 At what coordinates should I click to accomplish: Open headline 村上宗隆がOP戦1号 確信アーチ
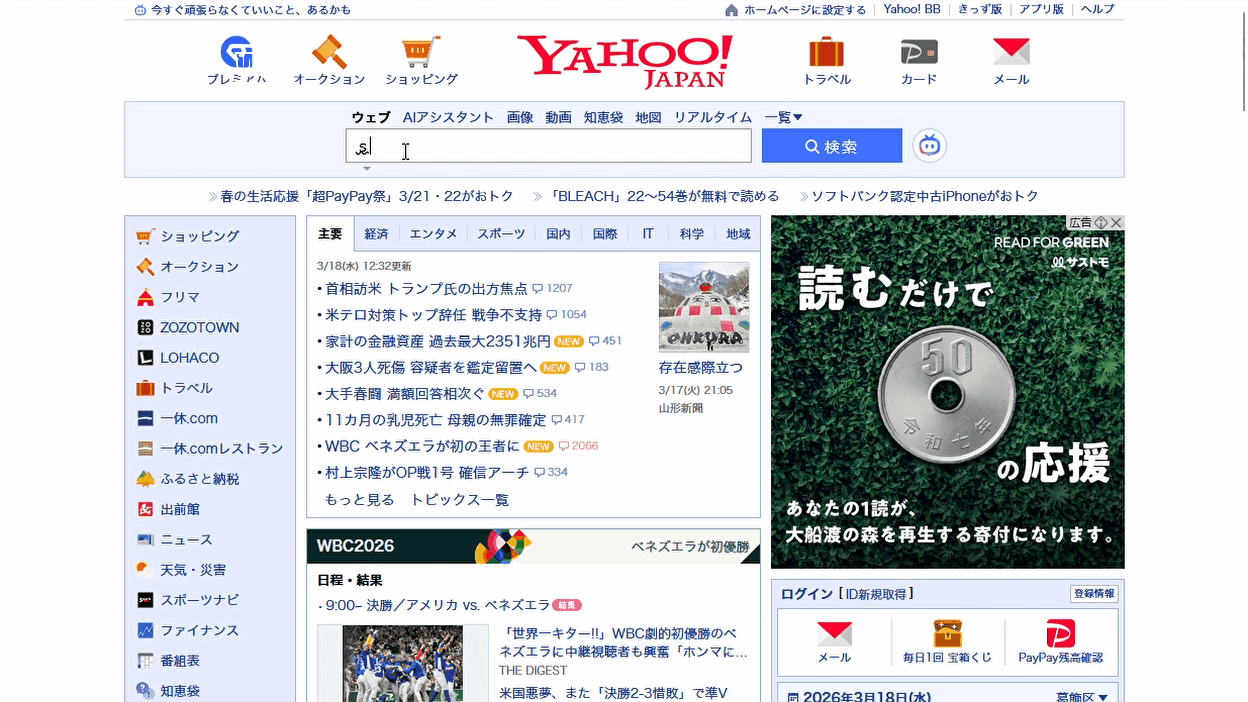(x=427, y=472)
